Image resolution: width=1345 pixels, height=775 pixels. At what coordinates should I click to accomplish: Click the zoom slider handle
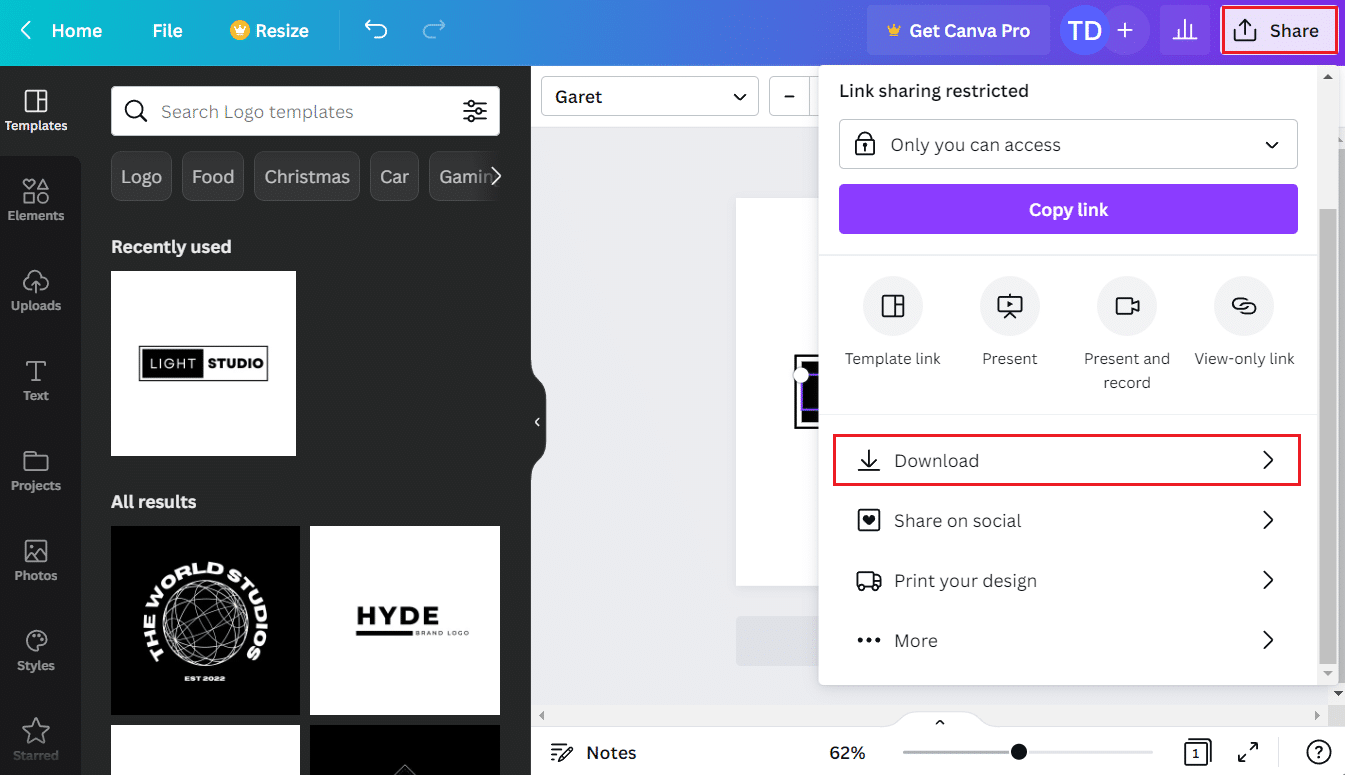pyautogui.click(x=1018, y=752)
